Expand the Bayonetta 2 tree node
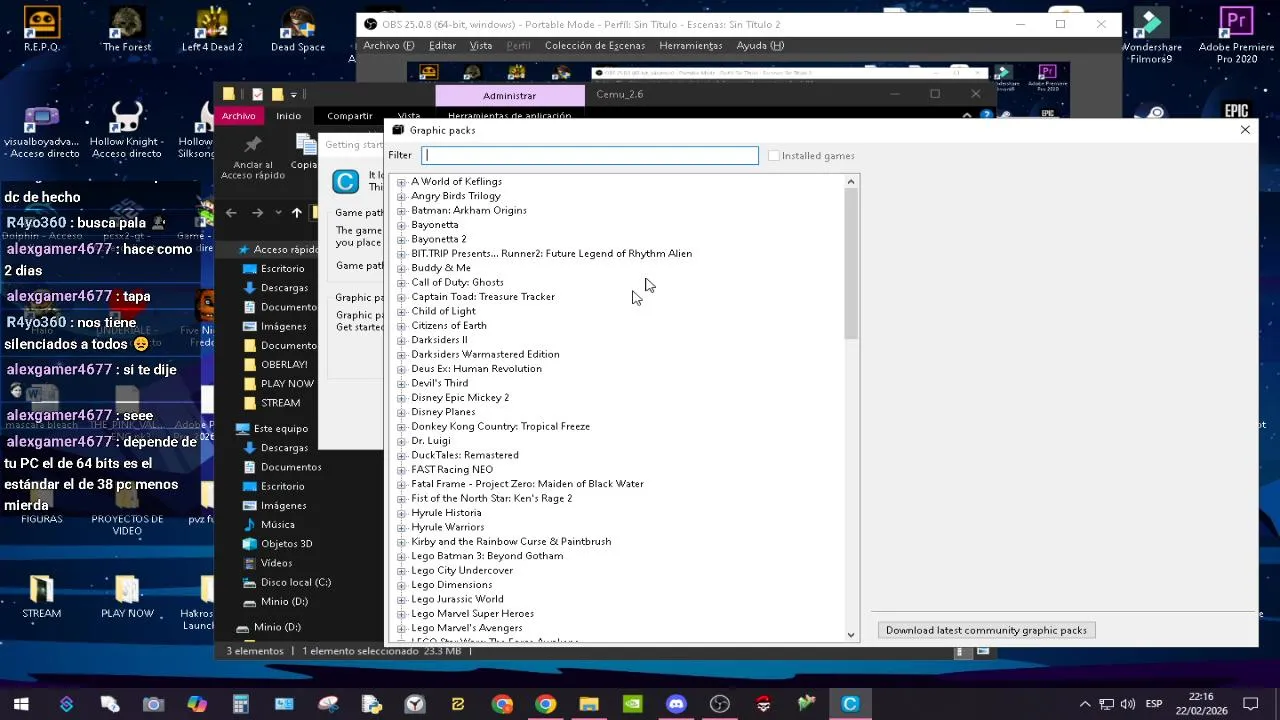This screenshot has width=1280, height=720. pyautogui.click(x=401, y=239)
